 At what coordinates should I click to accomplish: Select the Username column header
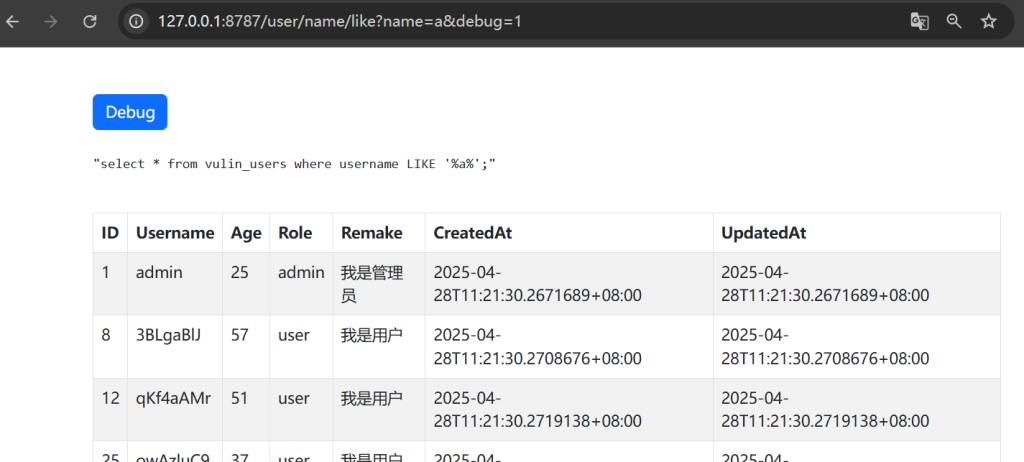pos(175,233)
